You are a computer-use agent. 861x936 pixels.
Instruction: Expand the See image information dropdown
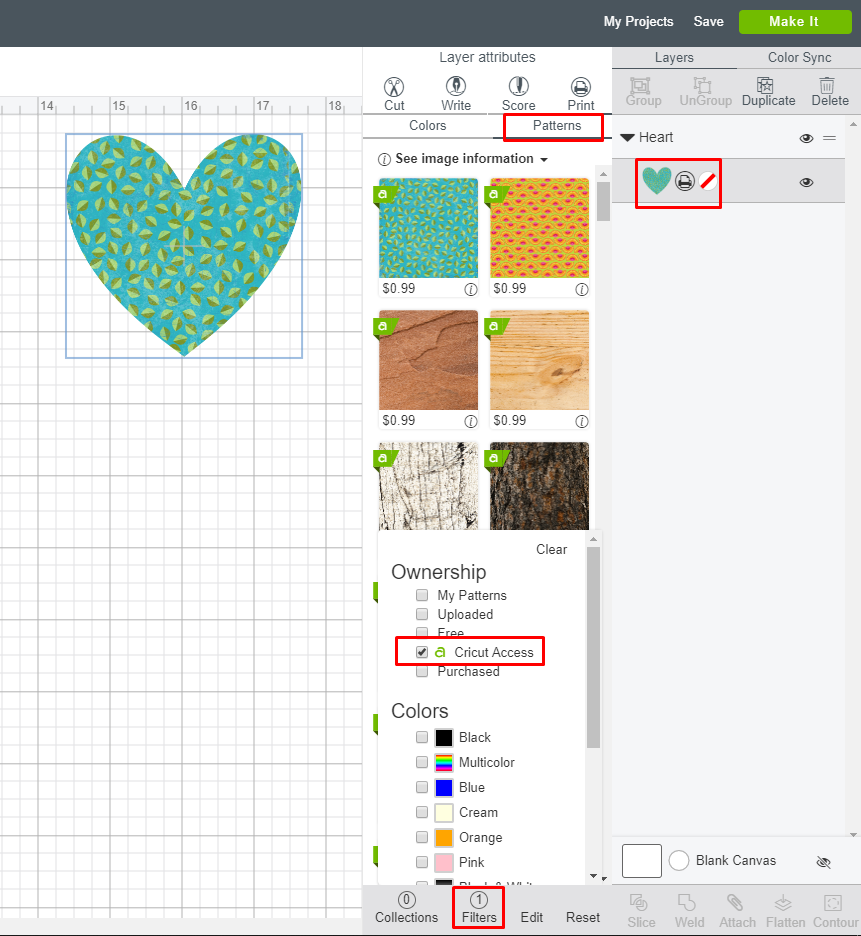461,158
